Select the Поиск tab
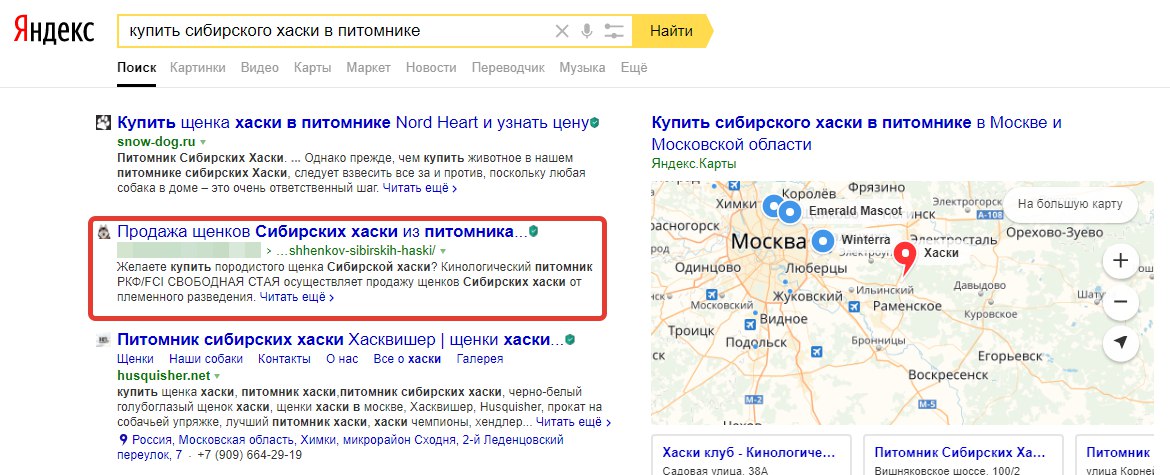The image size is (1170, 475). point(137,68)
